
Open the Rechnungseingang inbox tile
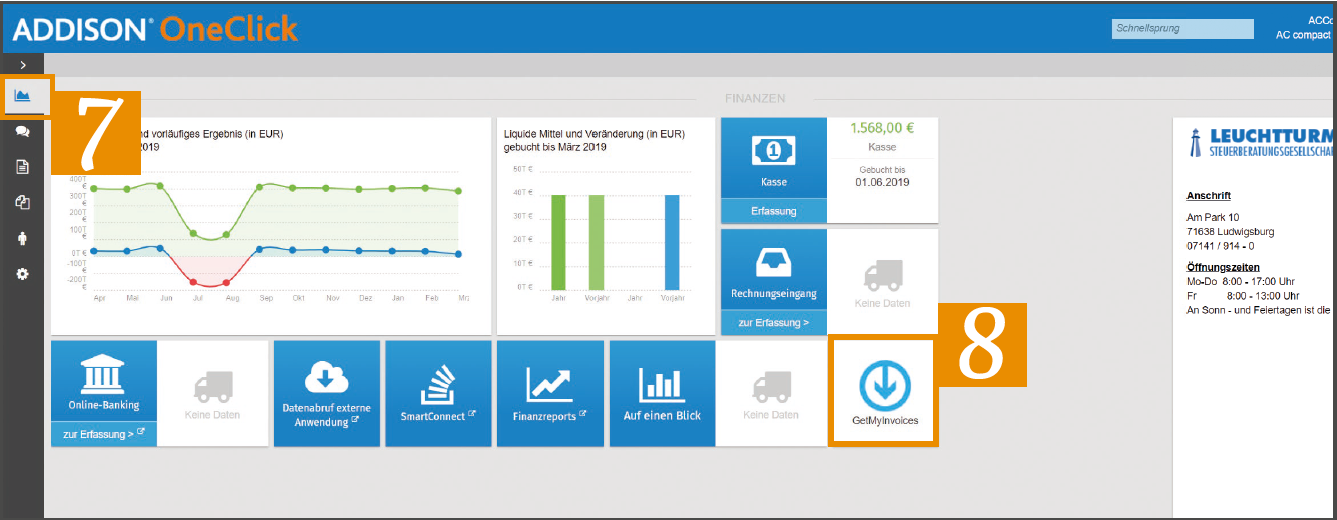[x=774, y=269]
